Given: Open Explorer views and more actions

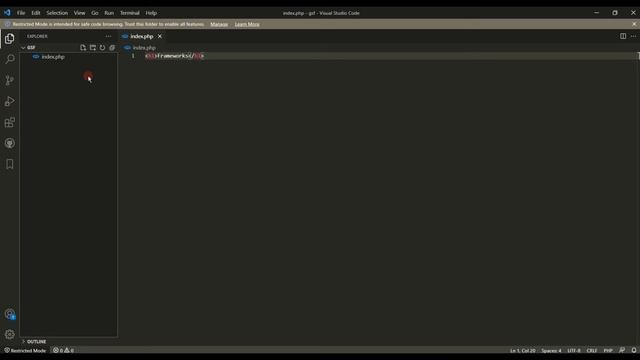Looking at the screenshot, I should [x=108, y=36].
